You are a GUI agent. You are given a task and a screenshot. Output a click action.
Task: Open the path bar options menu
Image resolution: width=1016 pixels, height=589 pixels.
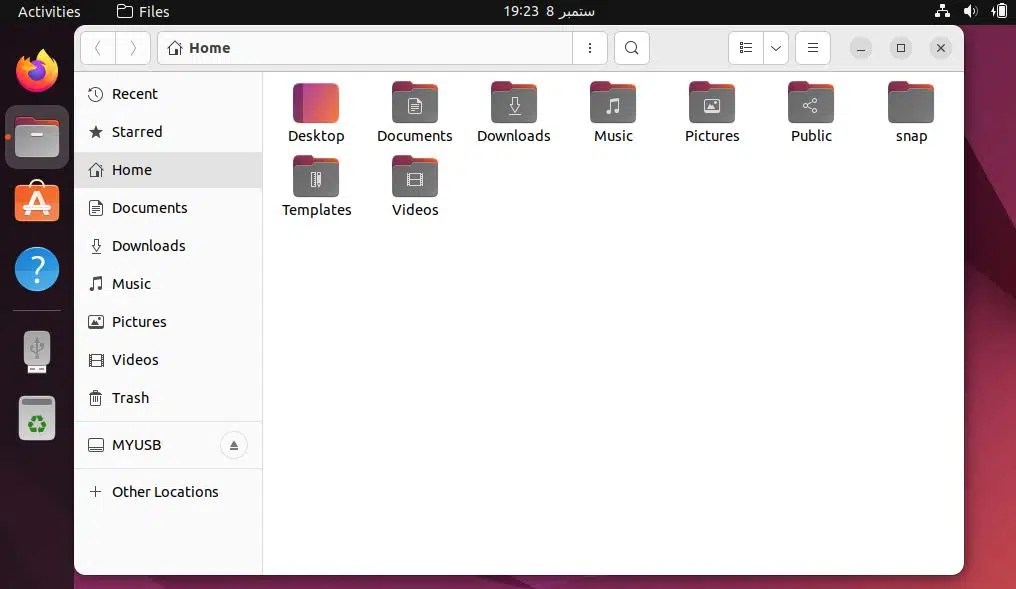click(x=589, y=48)
